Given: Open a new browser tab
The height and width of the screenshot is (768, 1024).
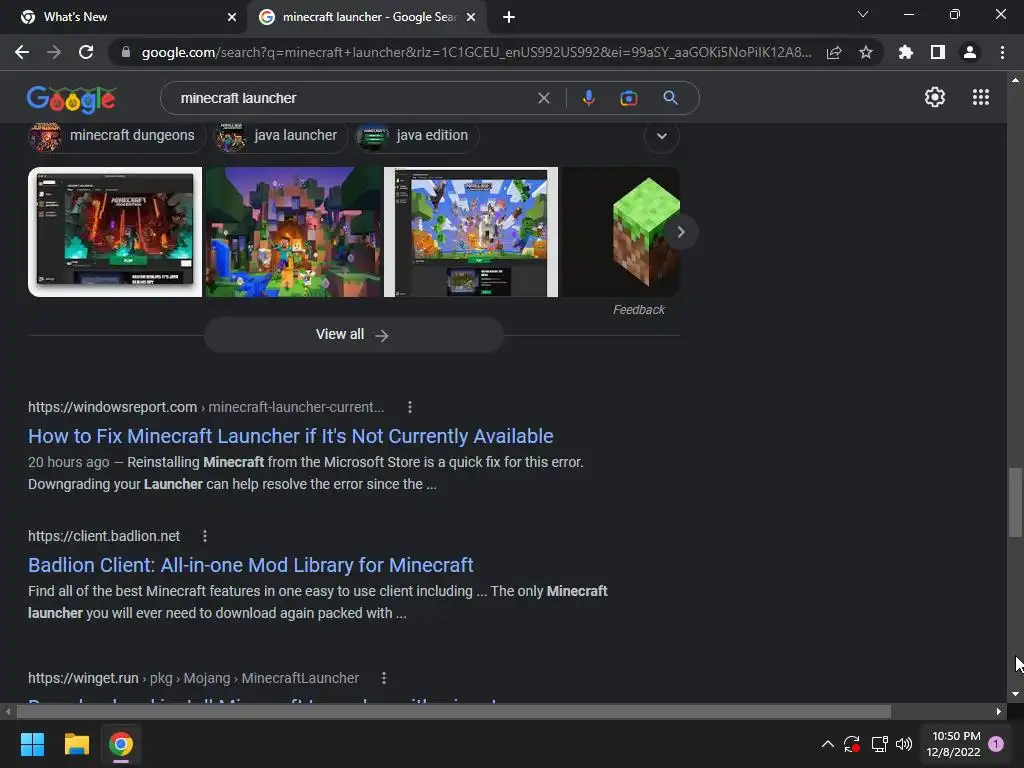Looking at the screenshot, I should click(509, 17).
